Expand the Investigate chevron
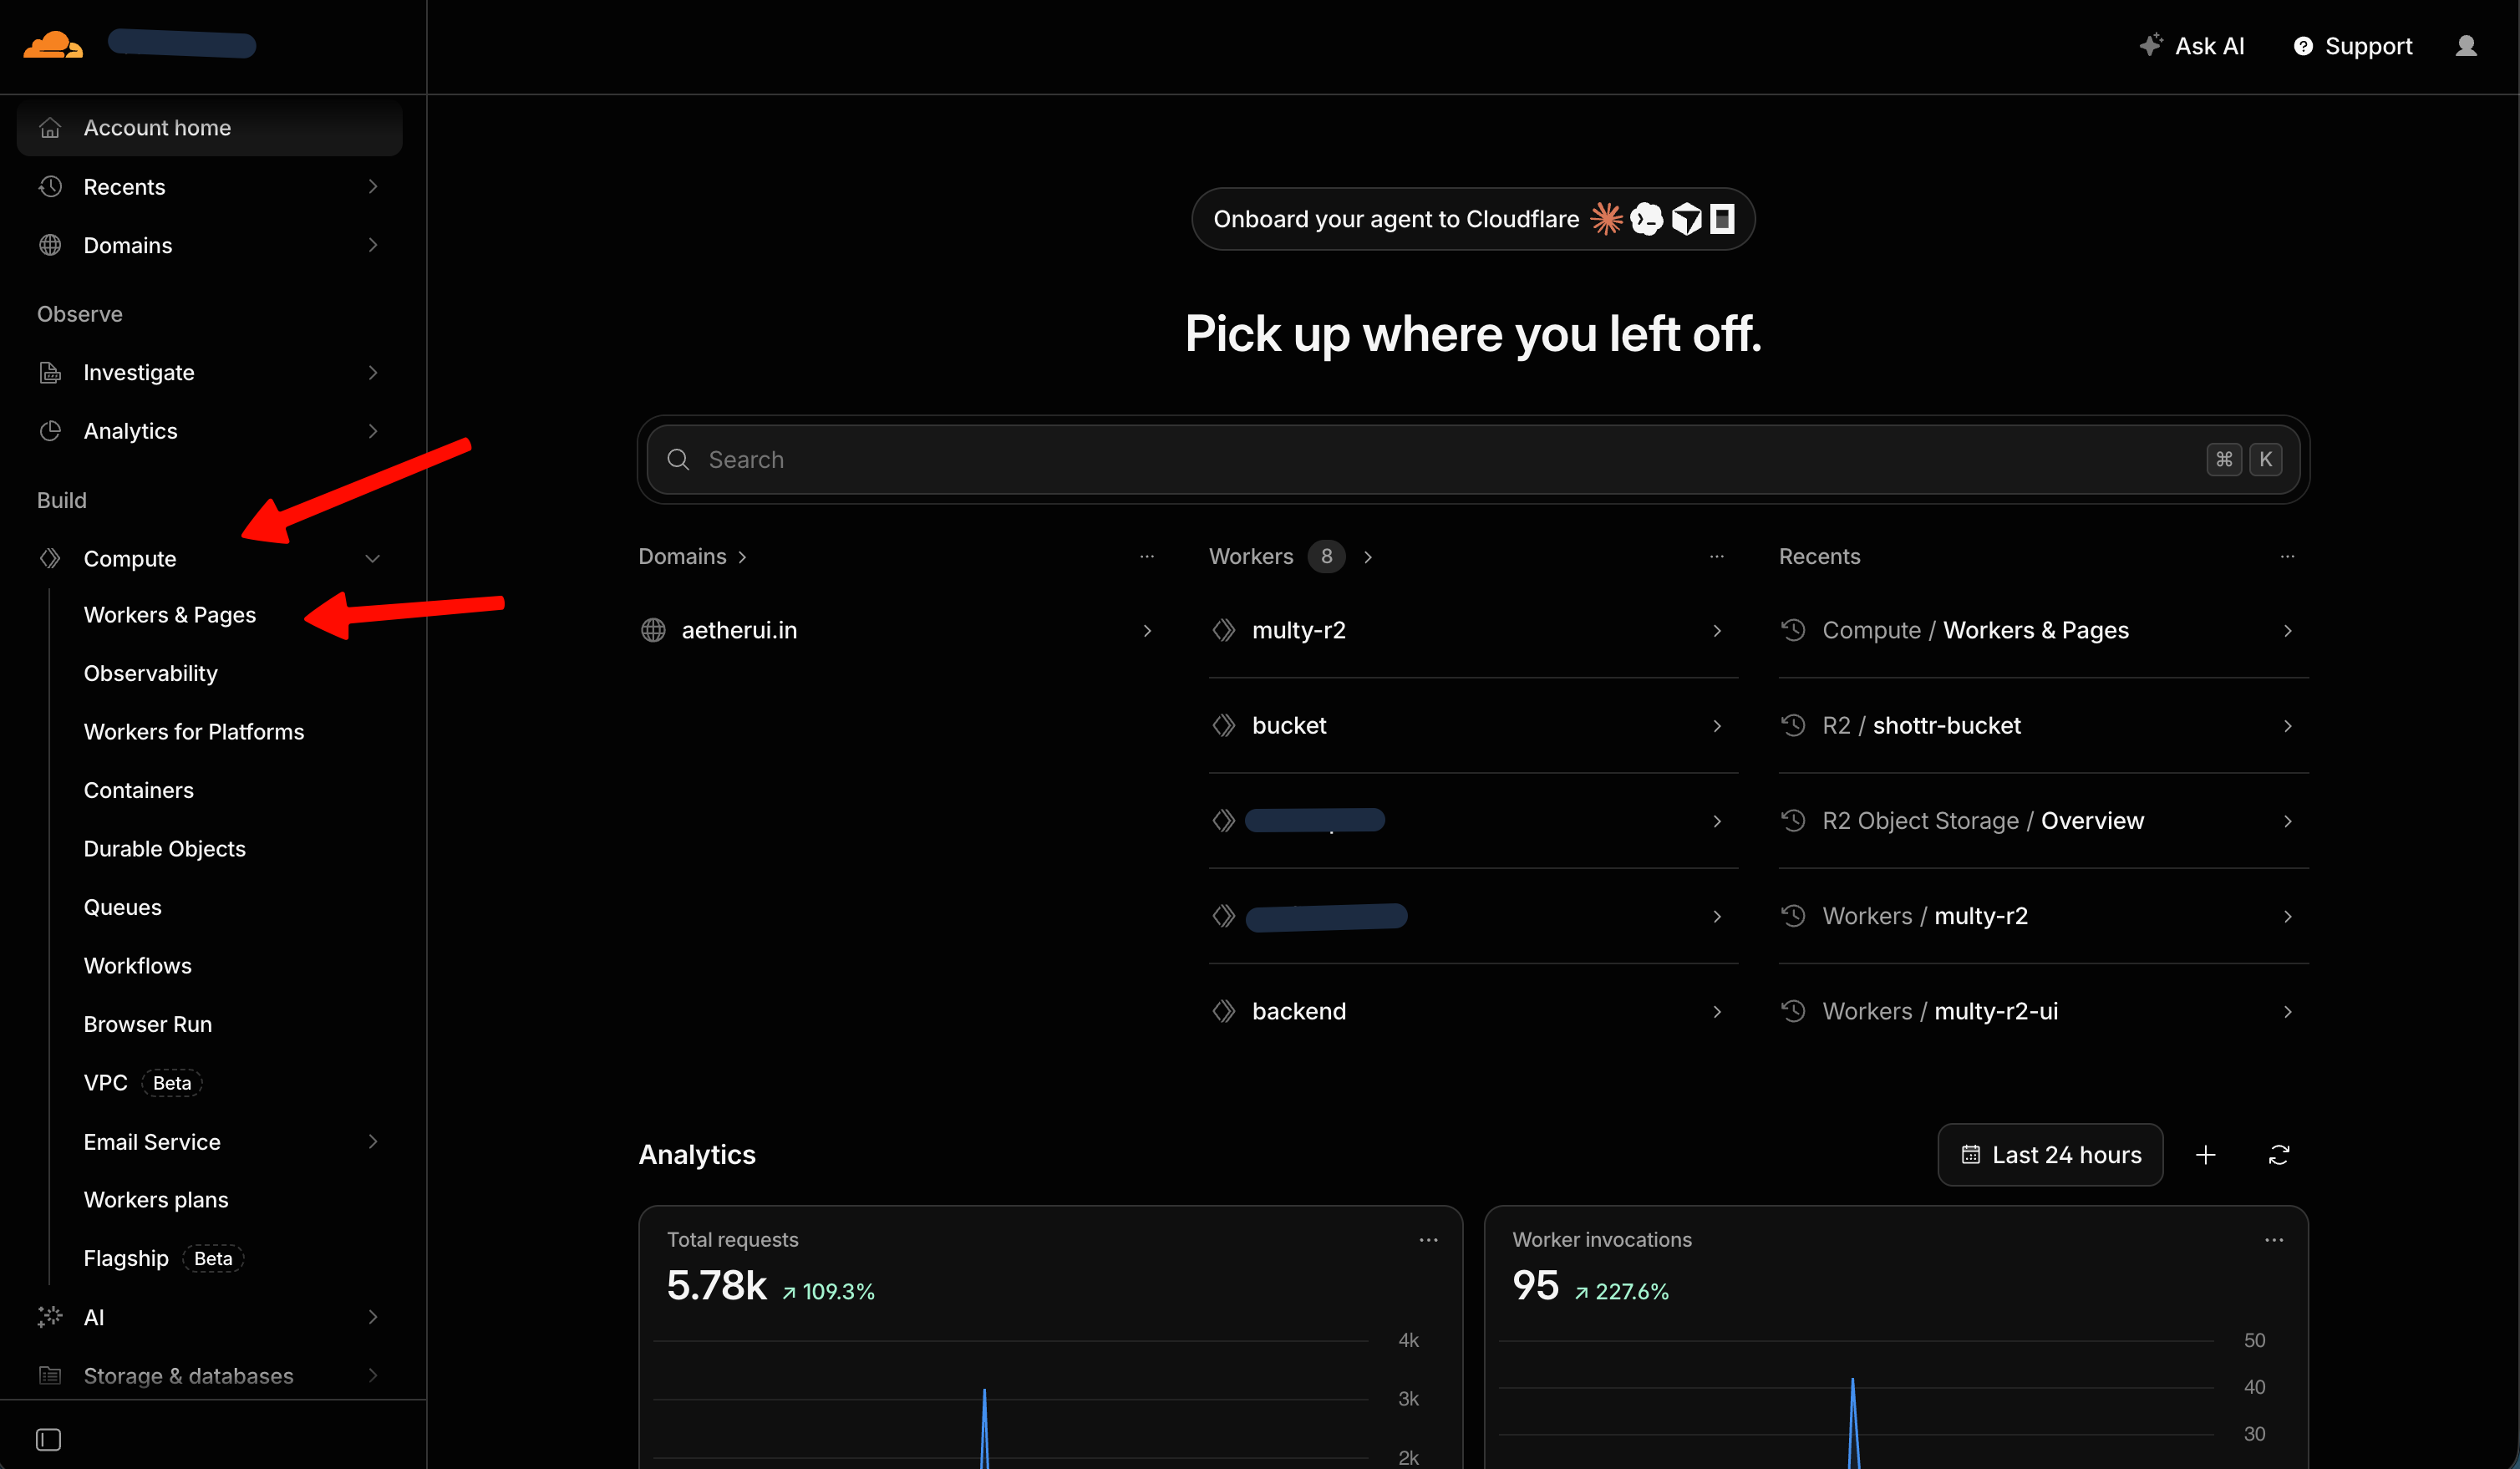This screenshot has width=2520, height=1469. click(373, 372)
